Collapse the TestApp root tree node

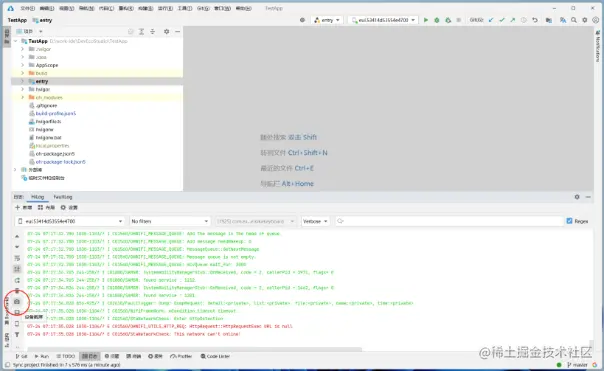[x=15, y=41]
